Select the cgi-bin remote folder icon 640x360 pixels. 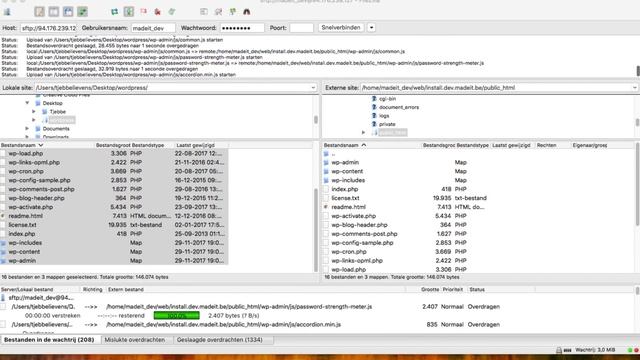[374, 99]
